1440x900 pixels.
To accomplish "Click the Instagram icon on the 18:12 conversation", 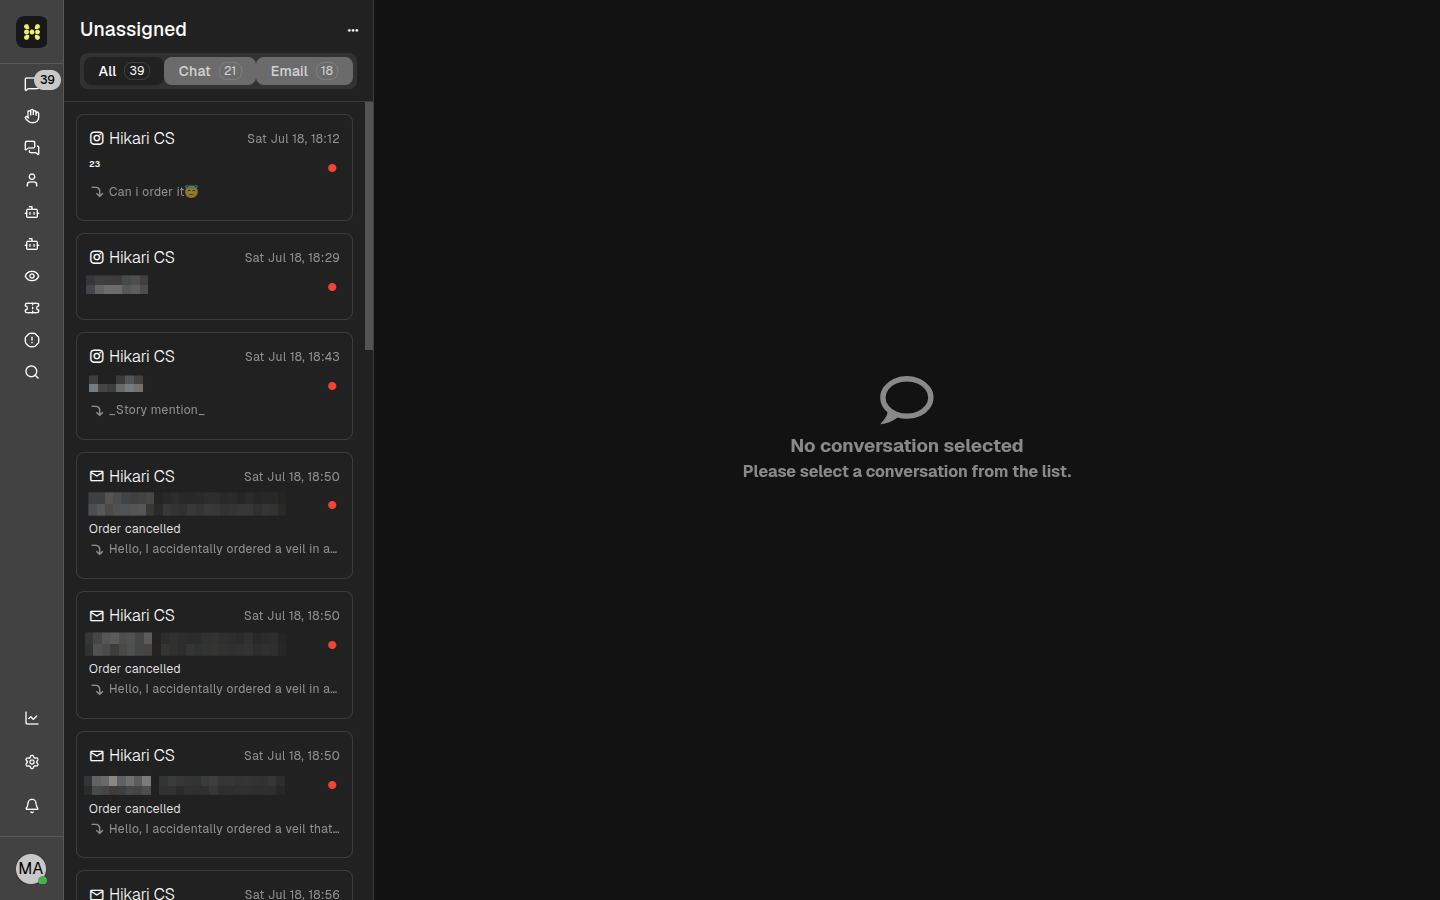I will tap(97, 138).
